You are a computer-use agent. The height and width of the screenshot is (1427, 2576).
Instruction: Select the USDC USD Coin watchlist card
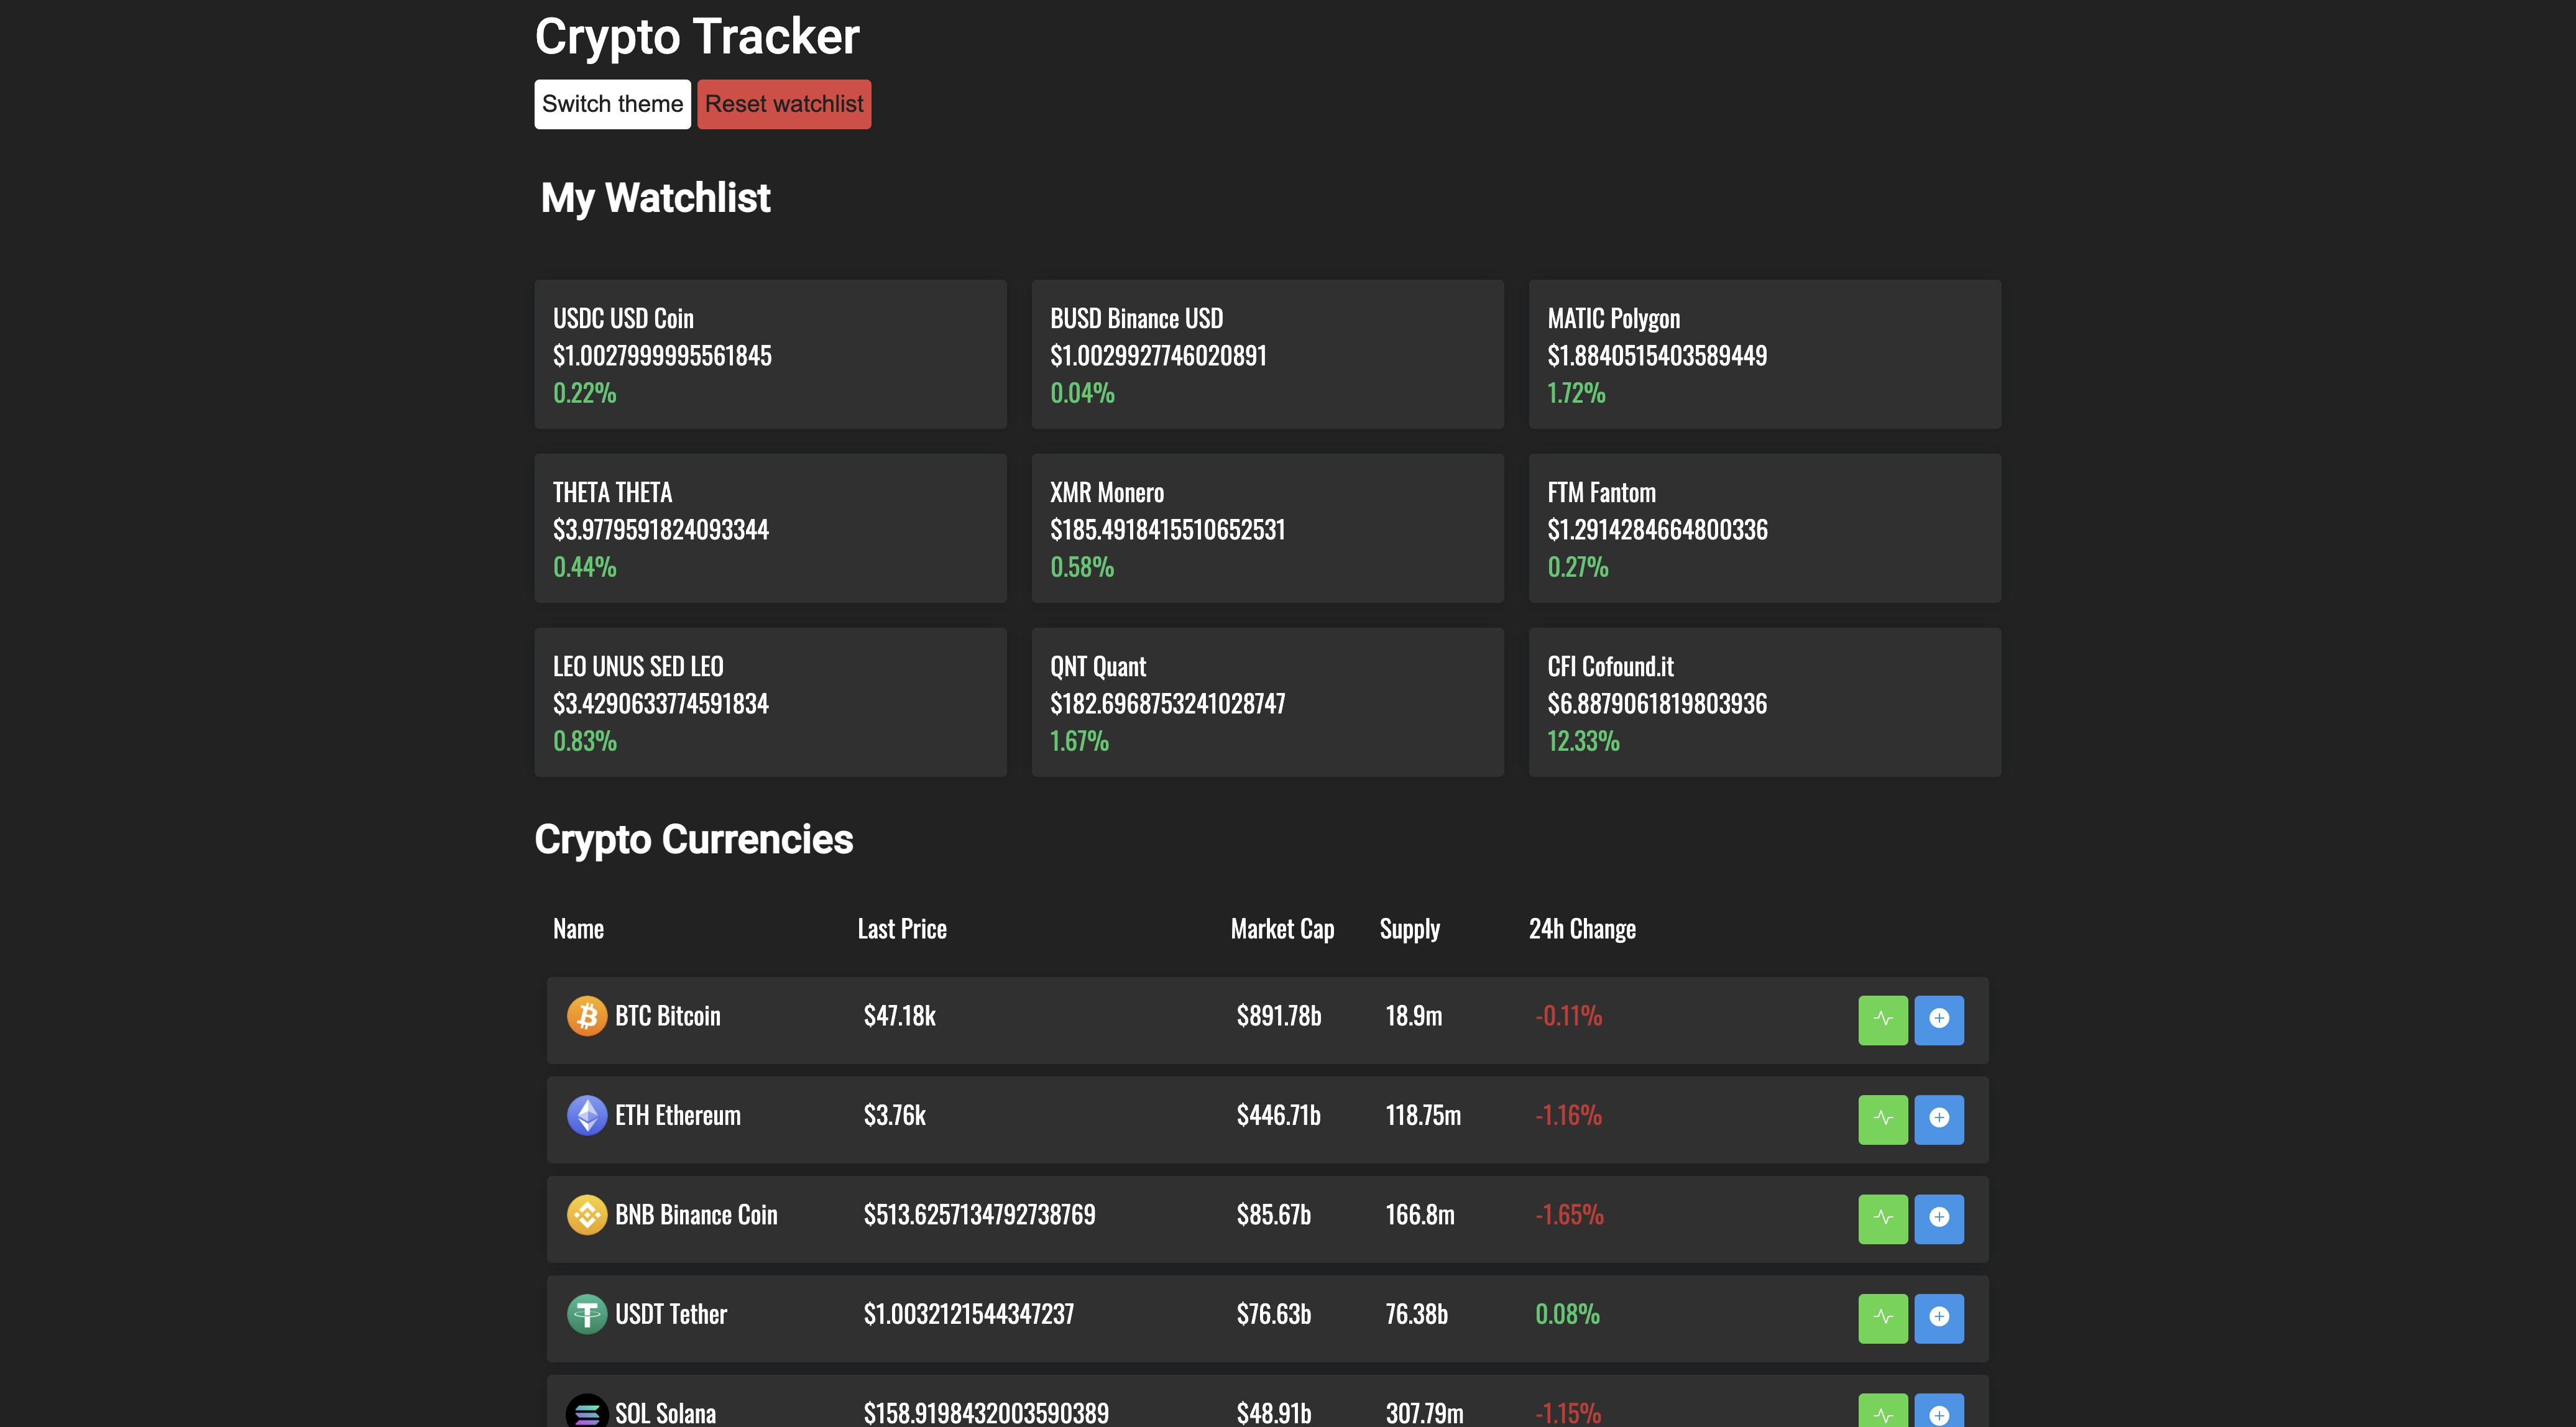point(770,354)
